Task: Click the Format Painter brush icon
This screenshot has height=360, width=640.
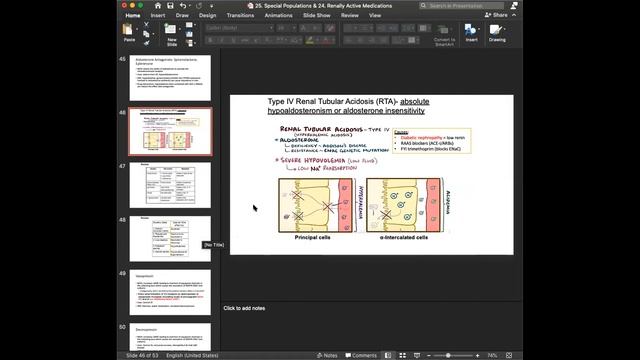Action: pyautogui.click(x=146, y=42)
